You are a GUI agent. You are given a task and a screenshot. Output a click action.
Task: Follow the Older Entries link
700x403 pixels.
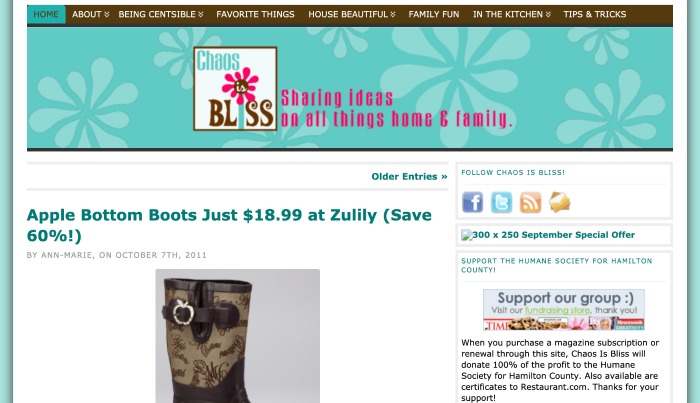pos(409,176)
